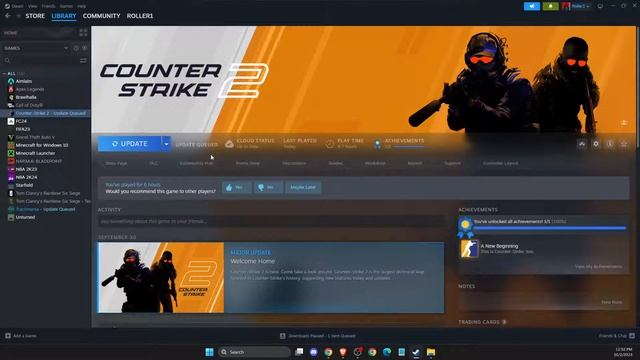Click the Cloud Status cloud icon
The height and width of the screenshot is (360, 640).
(229, 144)
